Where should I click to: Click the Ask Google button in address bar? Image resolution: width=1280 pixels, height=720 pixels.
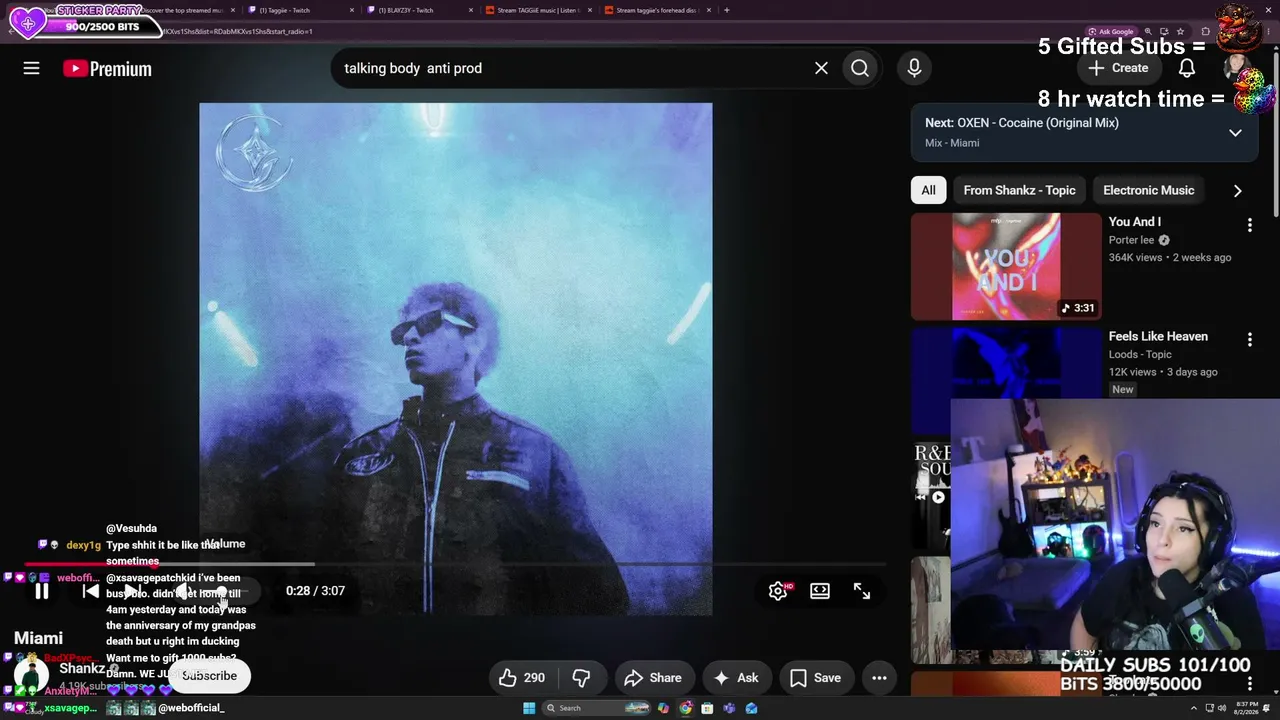1111,31
